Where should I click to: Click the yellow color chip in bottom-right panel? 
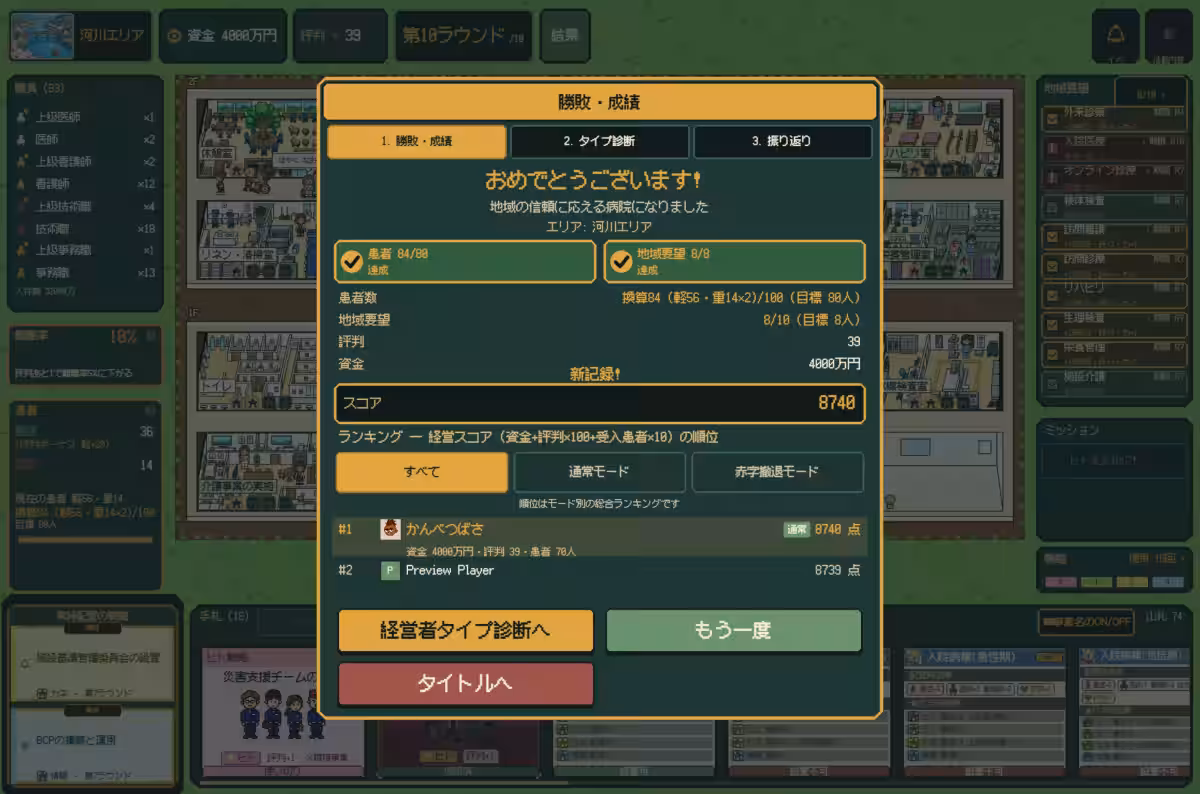click(x=1131, y=582)
